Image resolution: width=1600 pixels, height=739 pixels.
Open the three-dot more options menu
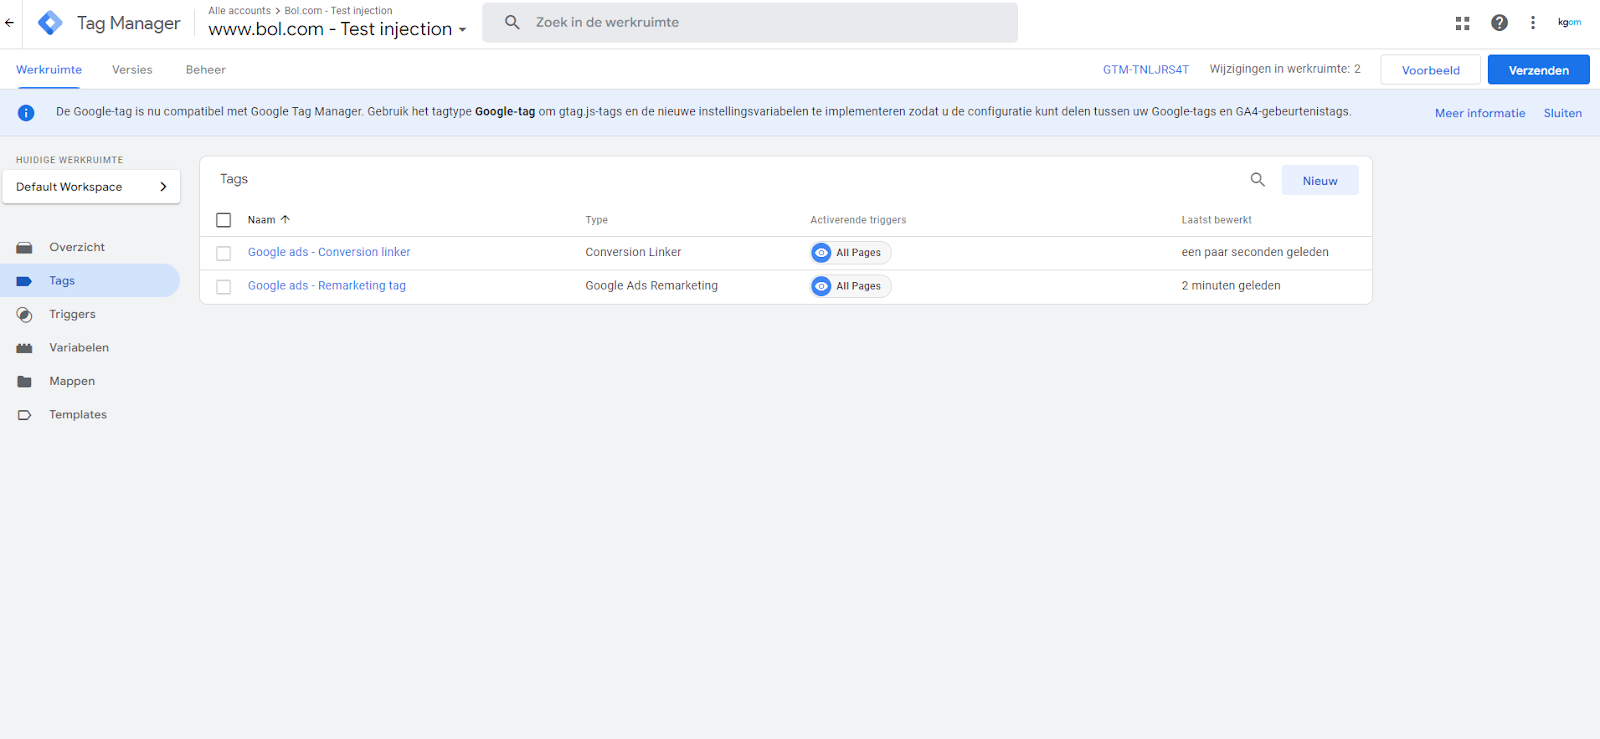[1532, 22]
